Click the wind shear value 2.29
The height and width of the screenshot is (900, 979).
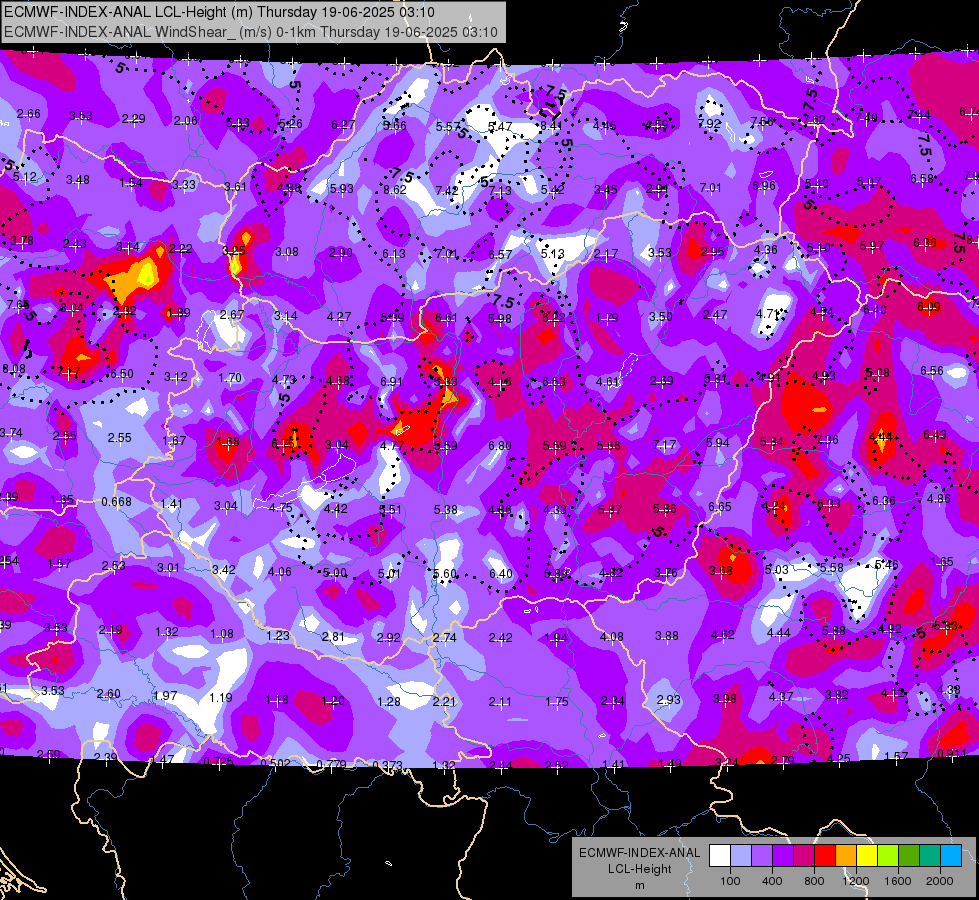tap(134, 119)
